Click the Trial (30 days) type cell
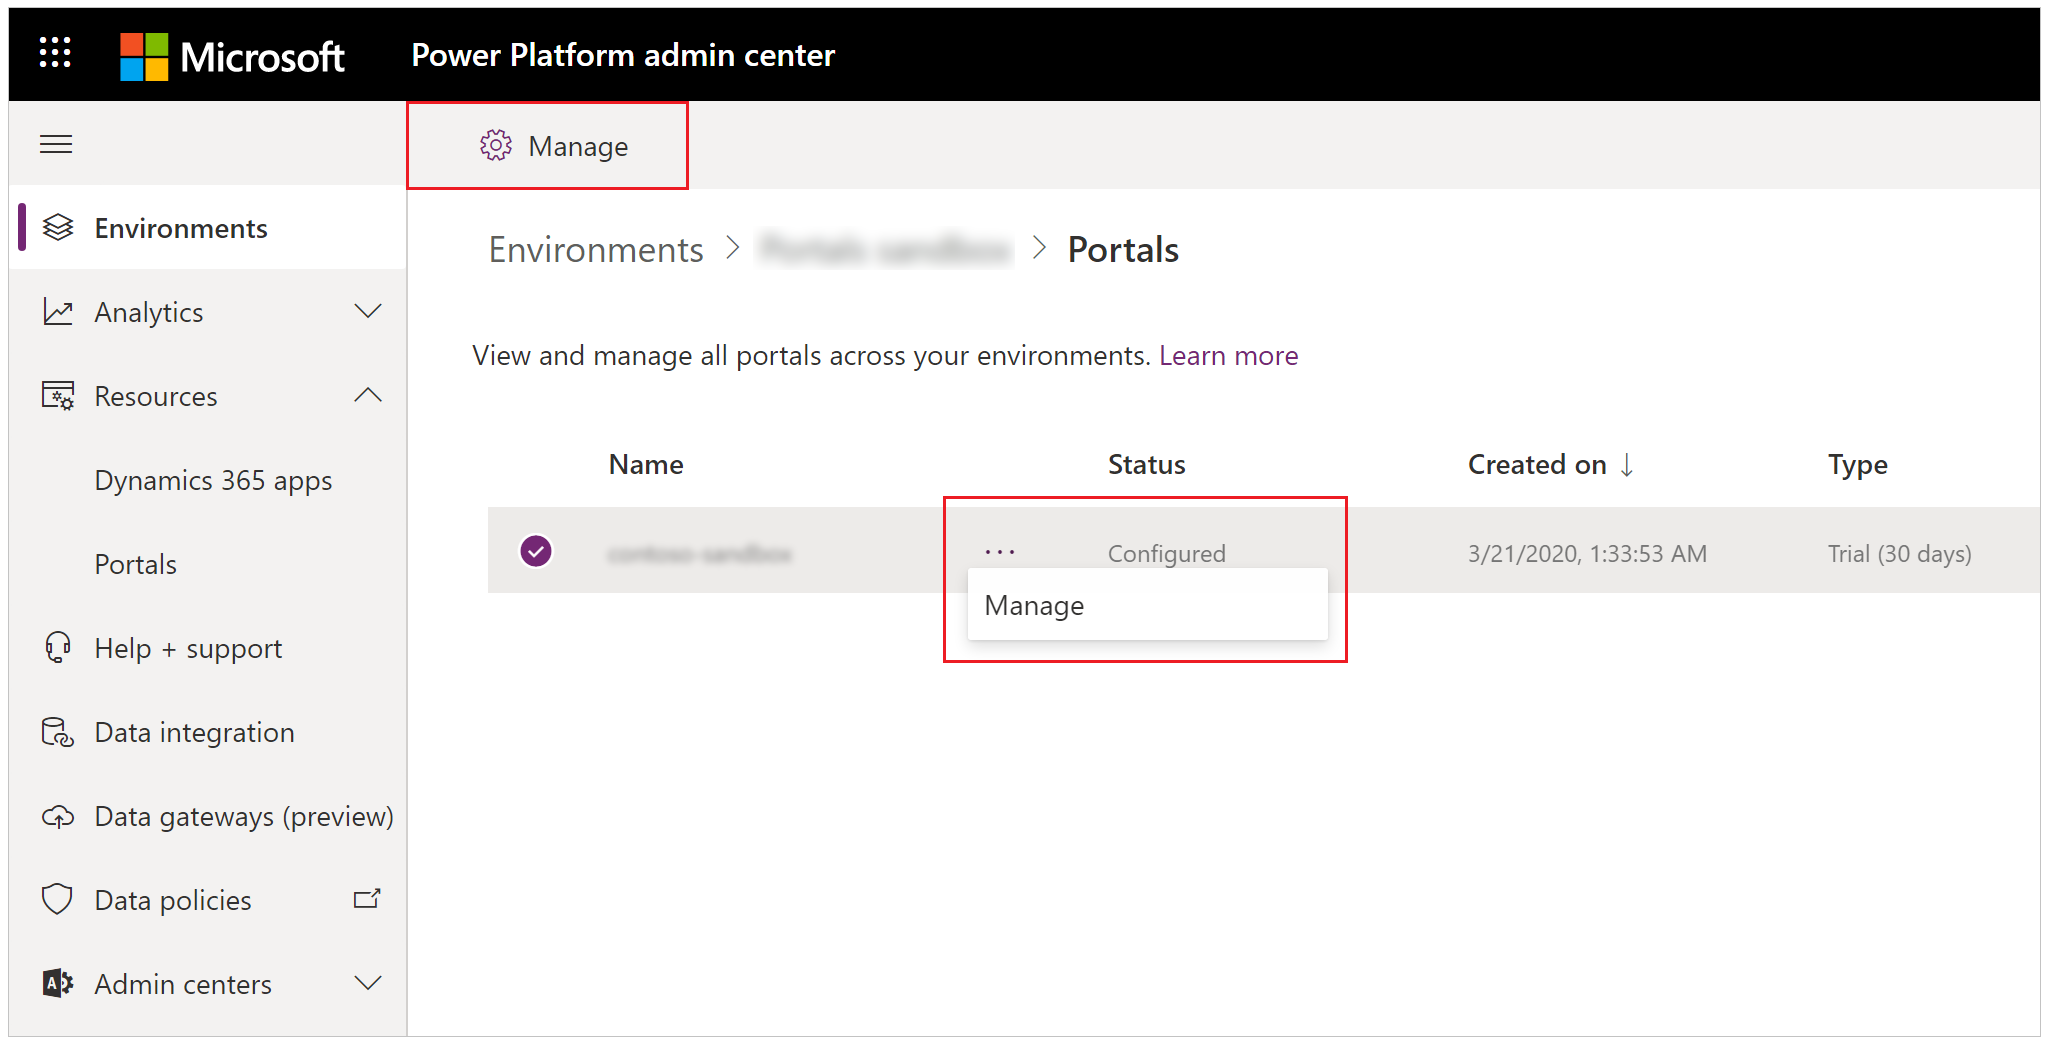2050x1047 pixels. point(1899,554)
